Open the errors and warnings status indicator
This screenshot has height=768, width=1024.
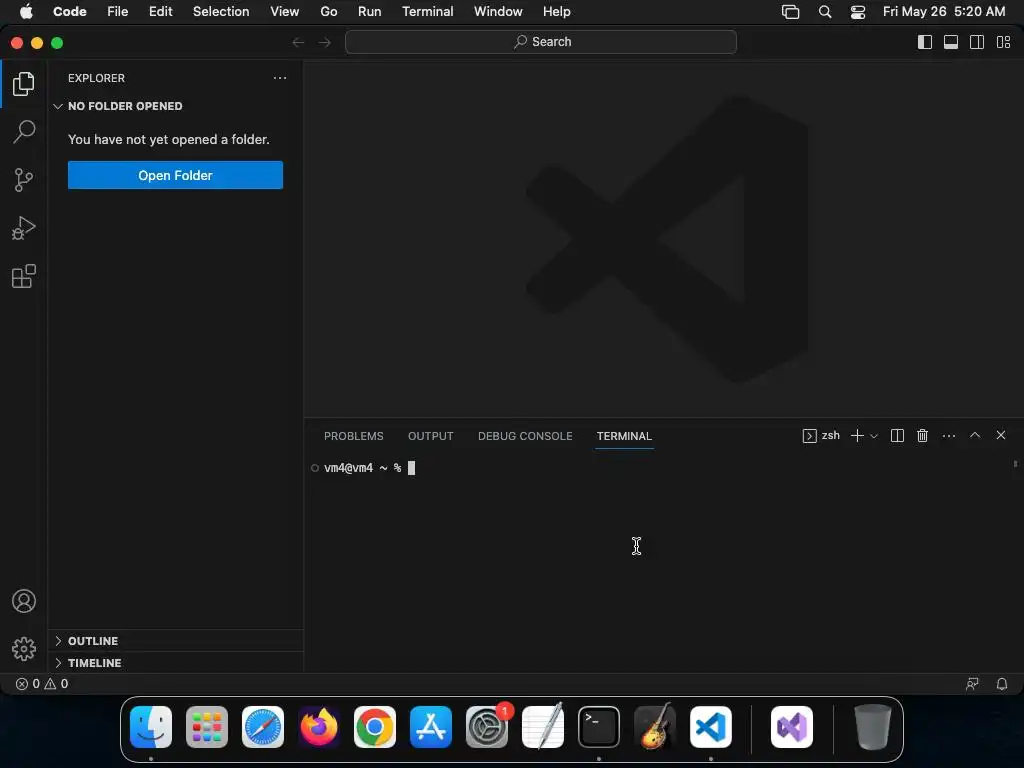pyautogui.click(x=42, y=684)
